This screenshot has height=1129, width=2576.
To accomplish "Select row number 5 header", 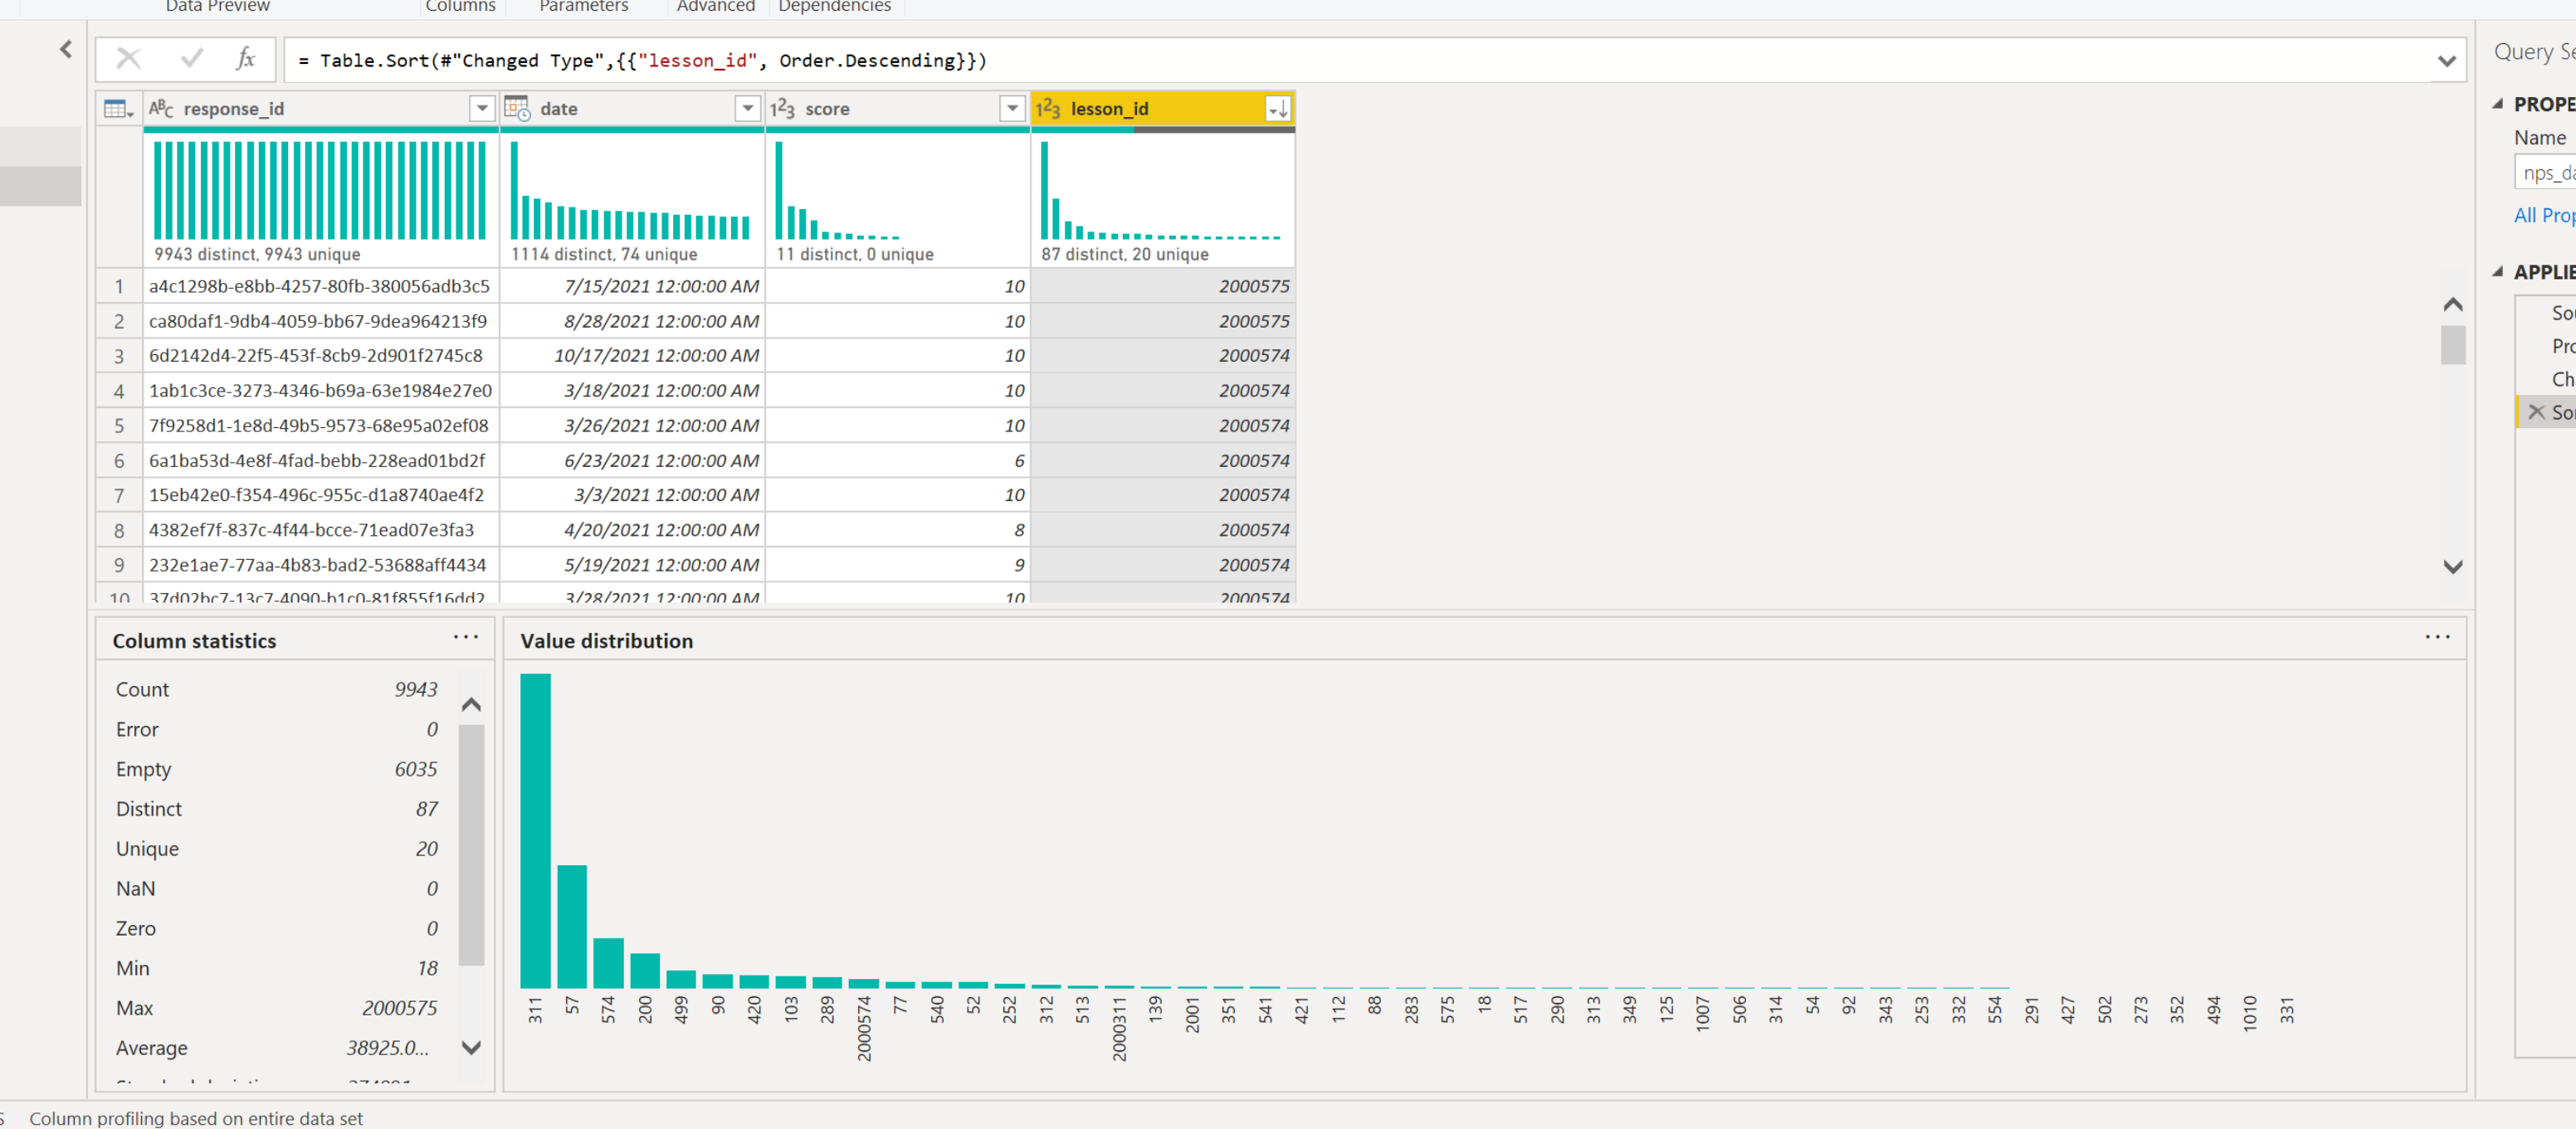I will 119,425.
